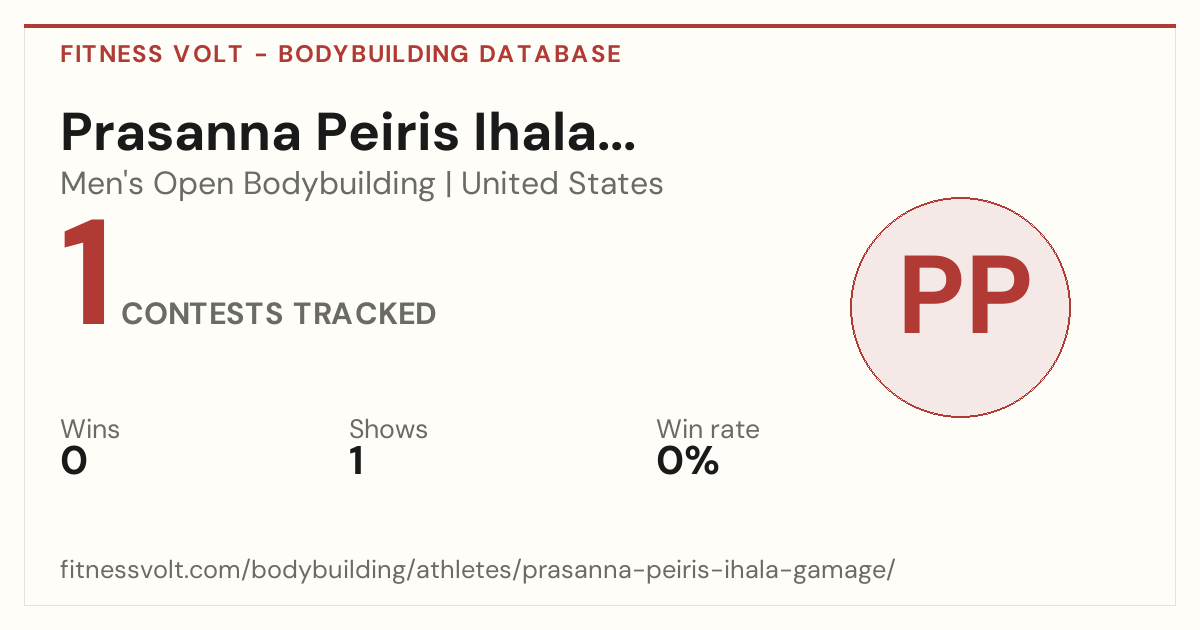Click the Fitness Volt Bodybuilding Database header

pyautogui.click(x=341, y=54)
